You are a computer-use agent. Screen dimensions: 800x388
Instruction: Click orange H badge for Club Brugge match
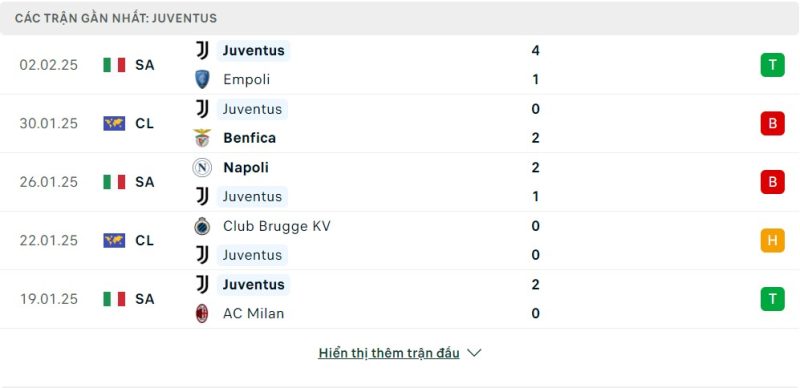(772, 240)
